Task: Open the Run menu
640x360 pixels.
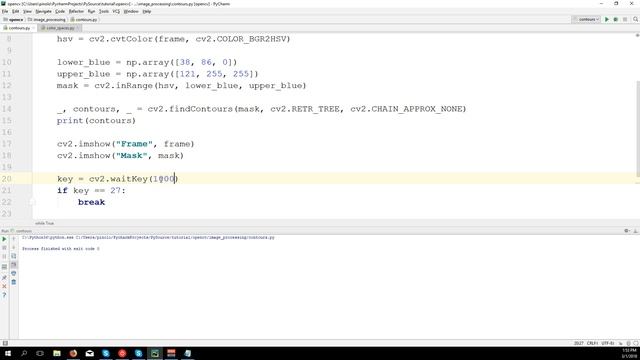Action: point(91,11)
